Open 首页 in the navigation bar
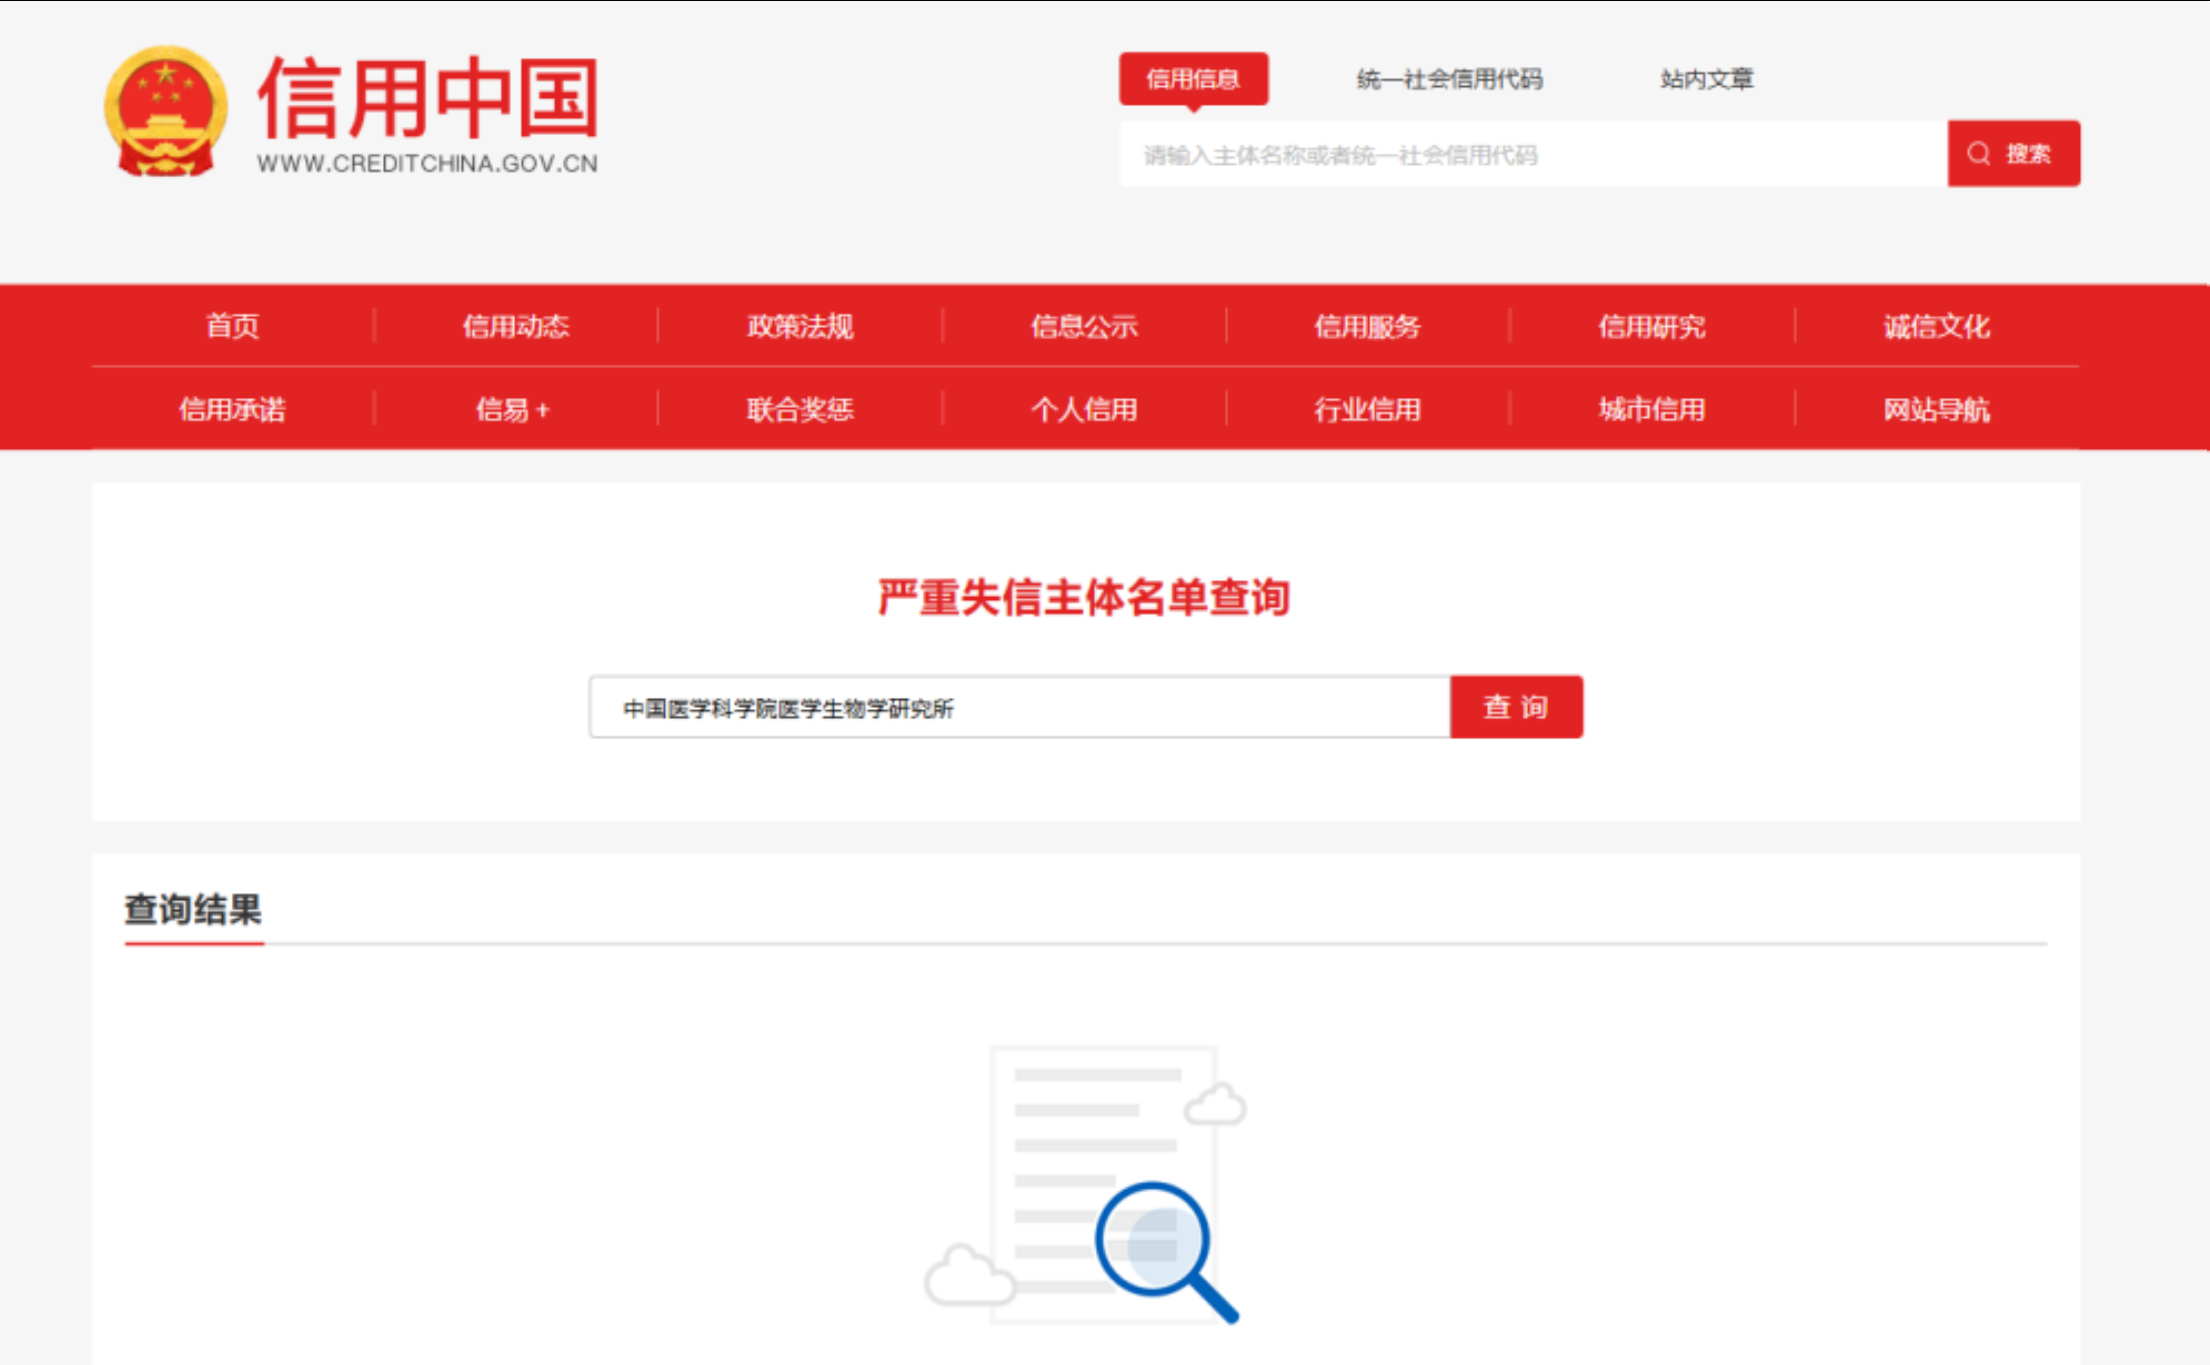This screenshot has height=1365, width=2210. [x=233, y=326]
